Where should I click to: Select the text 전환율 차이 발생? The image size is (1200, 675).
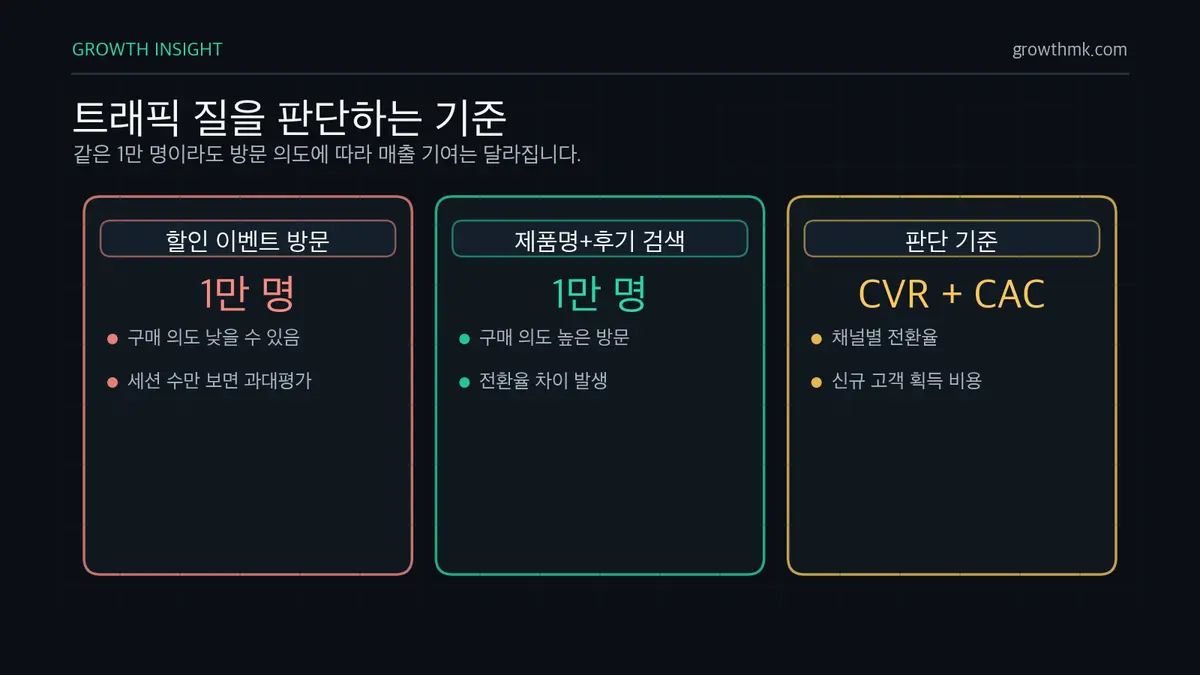tap(543, 381)
